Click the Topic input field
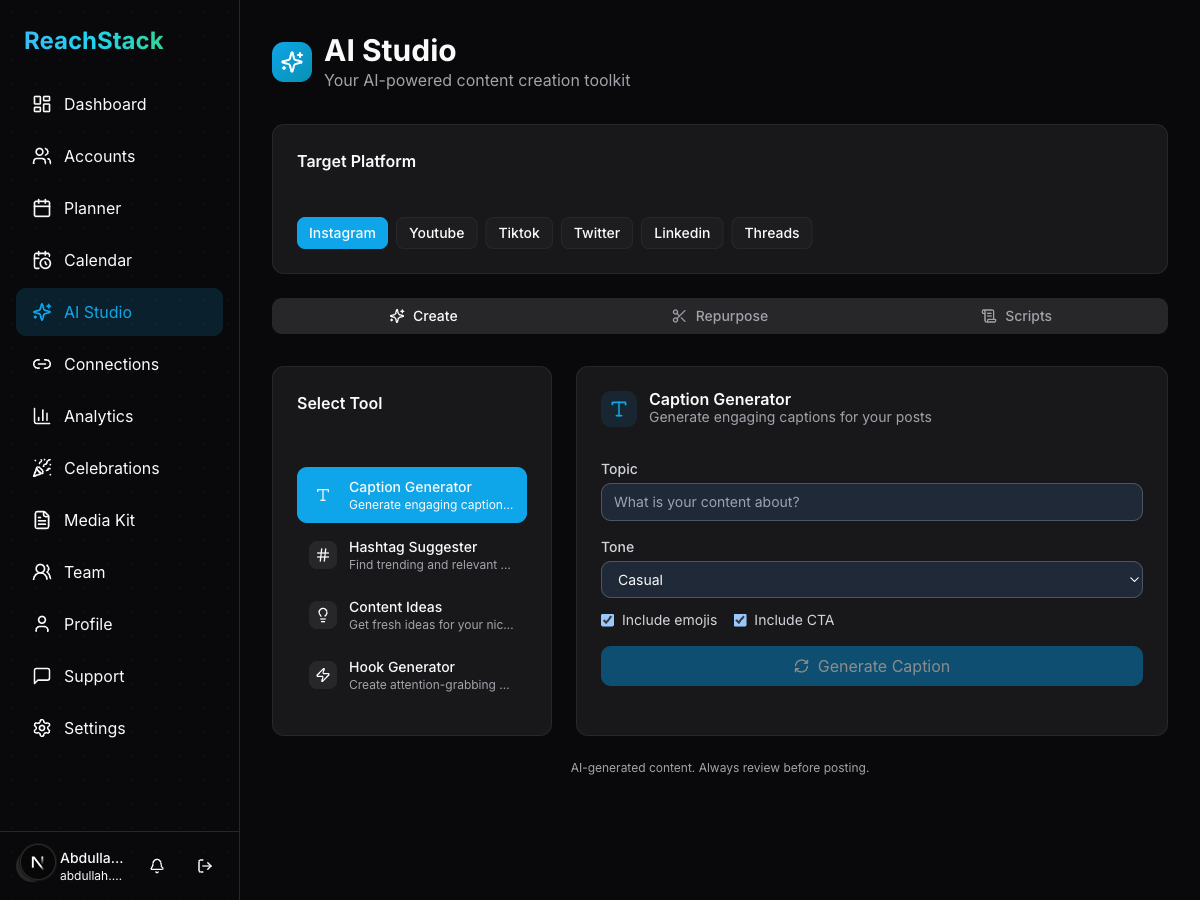The image size is (1200, 900). tap(871, 502)
